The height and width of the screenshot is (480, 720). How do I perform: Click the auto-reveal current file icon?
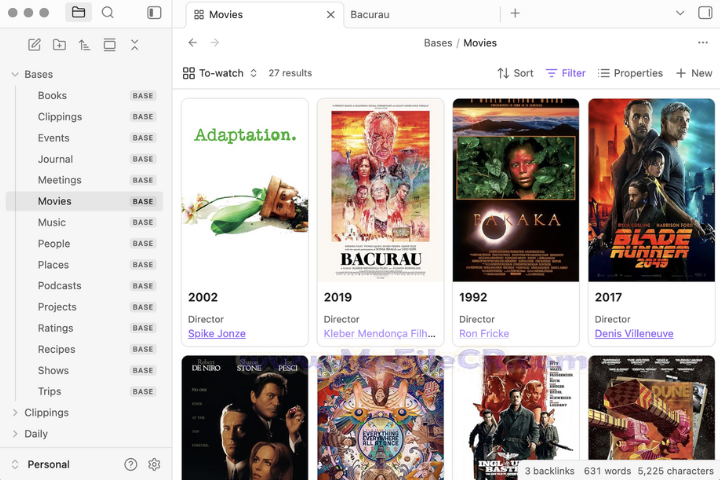109,45
